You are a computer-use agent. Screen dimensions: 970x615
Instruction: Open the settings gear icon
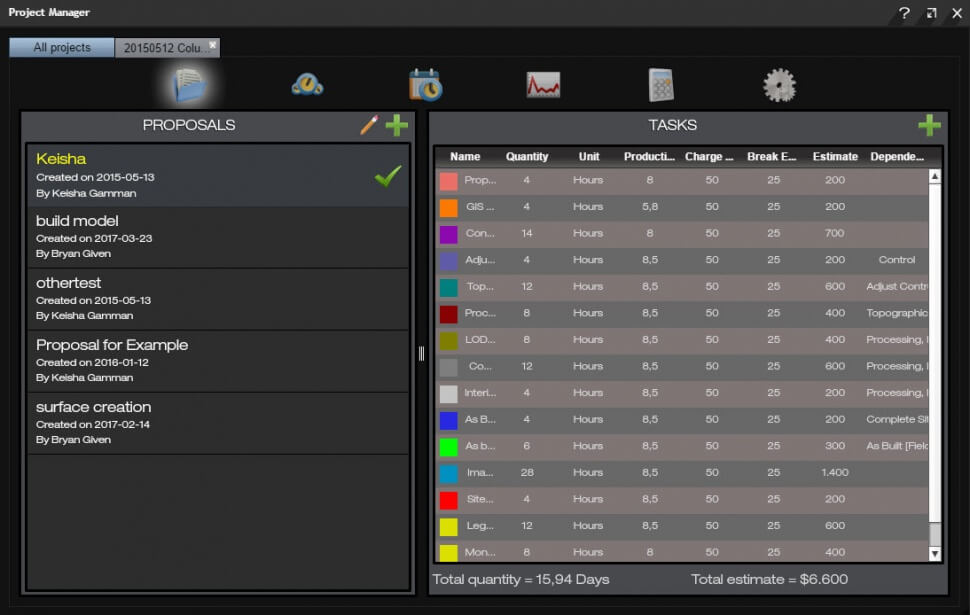[x=779, y=85]
